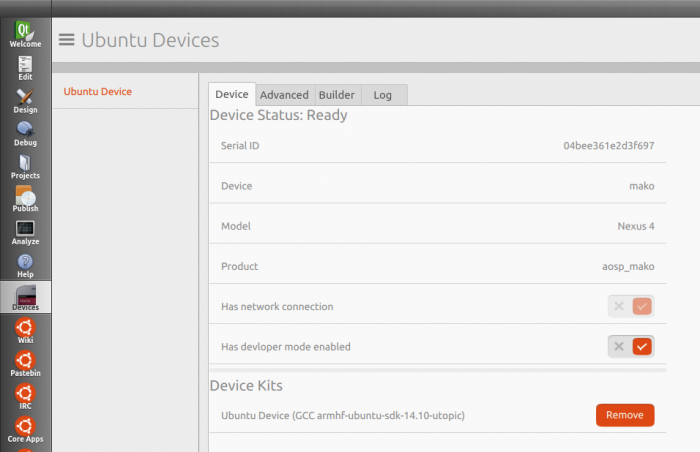Image resolution: width=700 pixels, height=452 pixels.
Task: Click the Publish mode icon
Action: coord(25,200)
